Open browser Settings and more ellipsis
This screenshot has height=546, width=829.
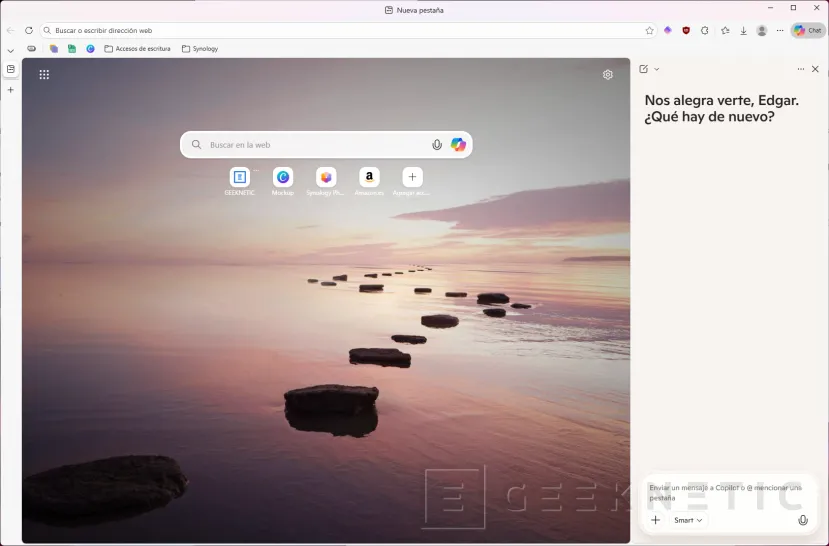point(780,31)
